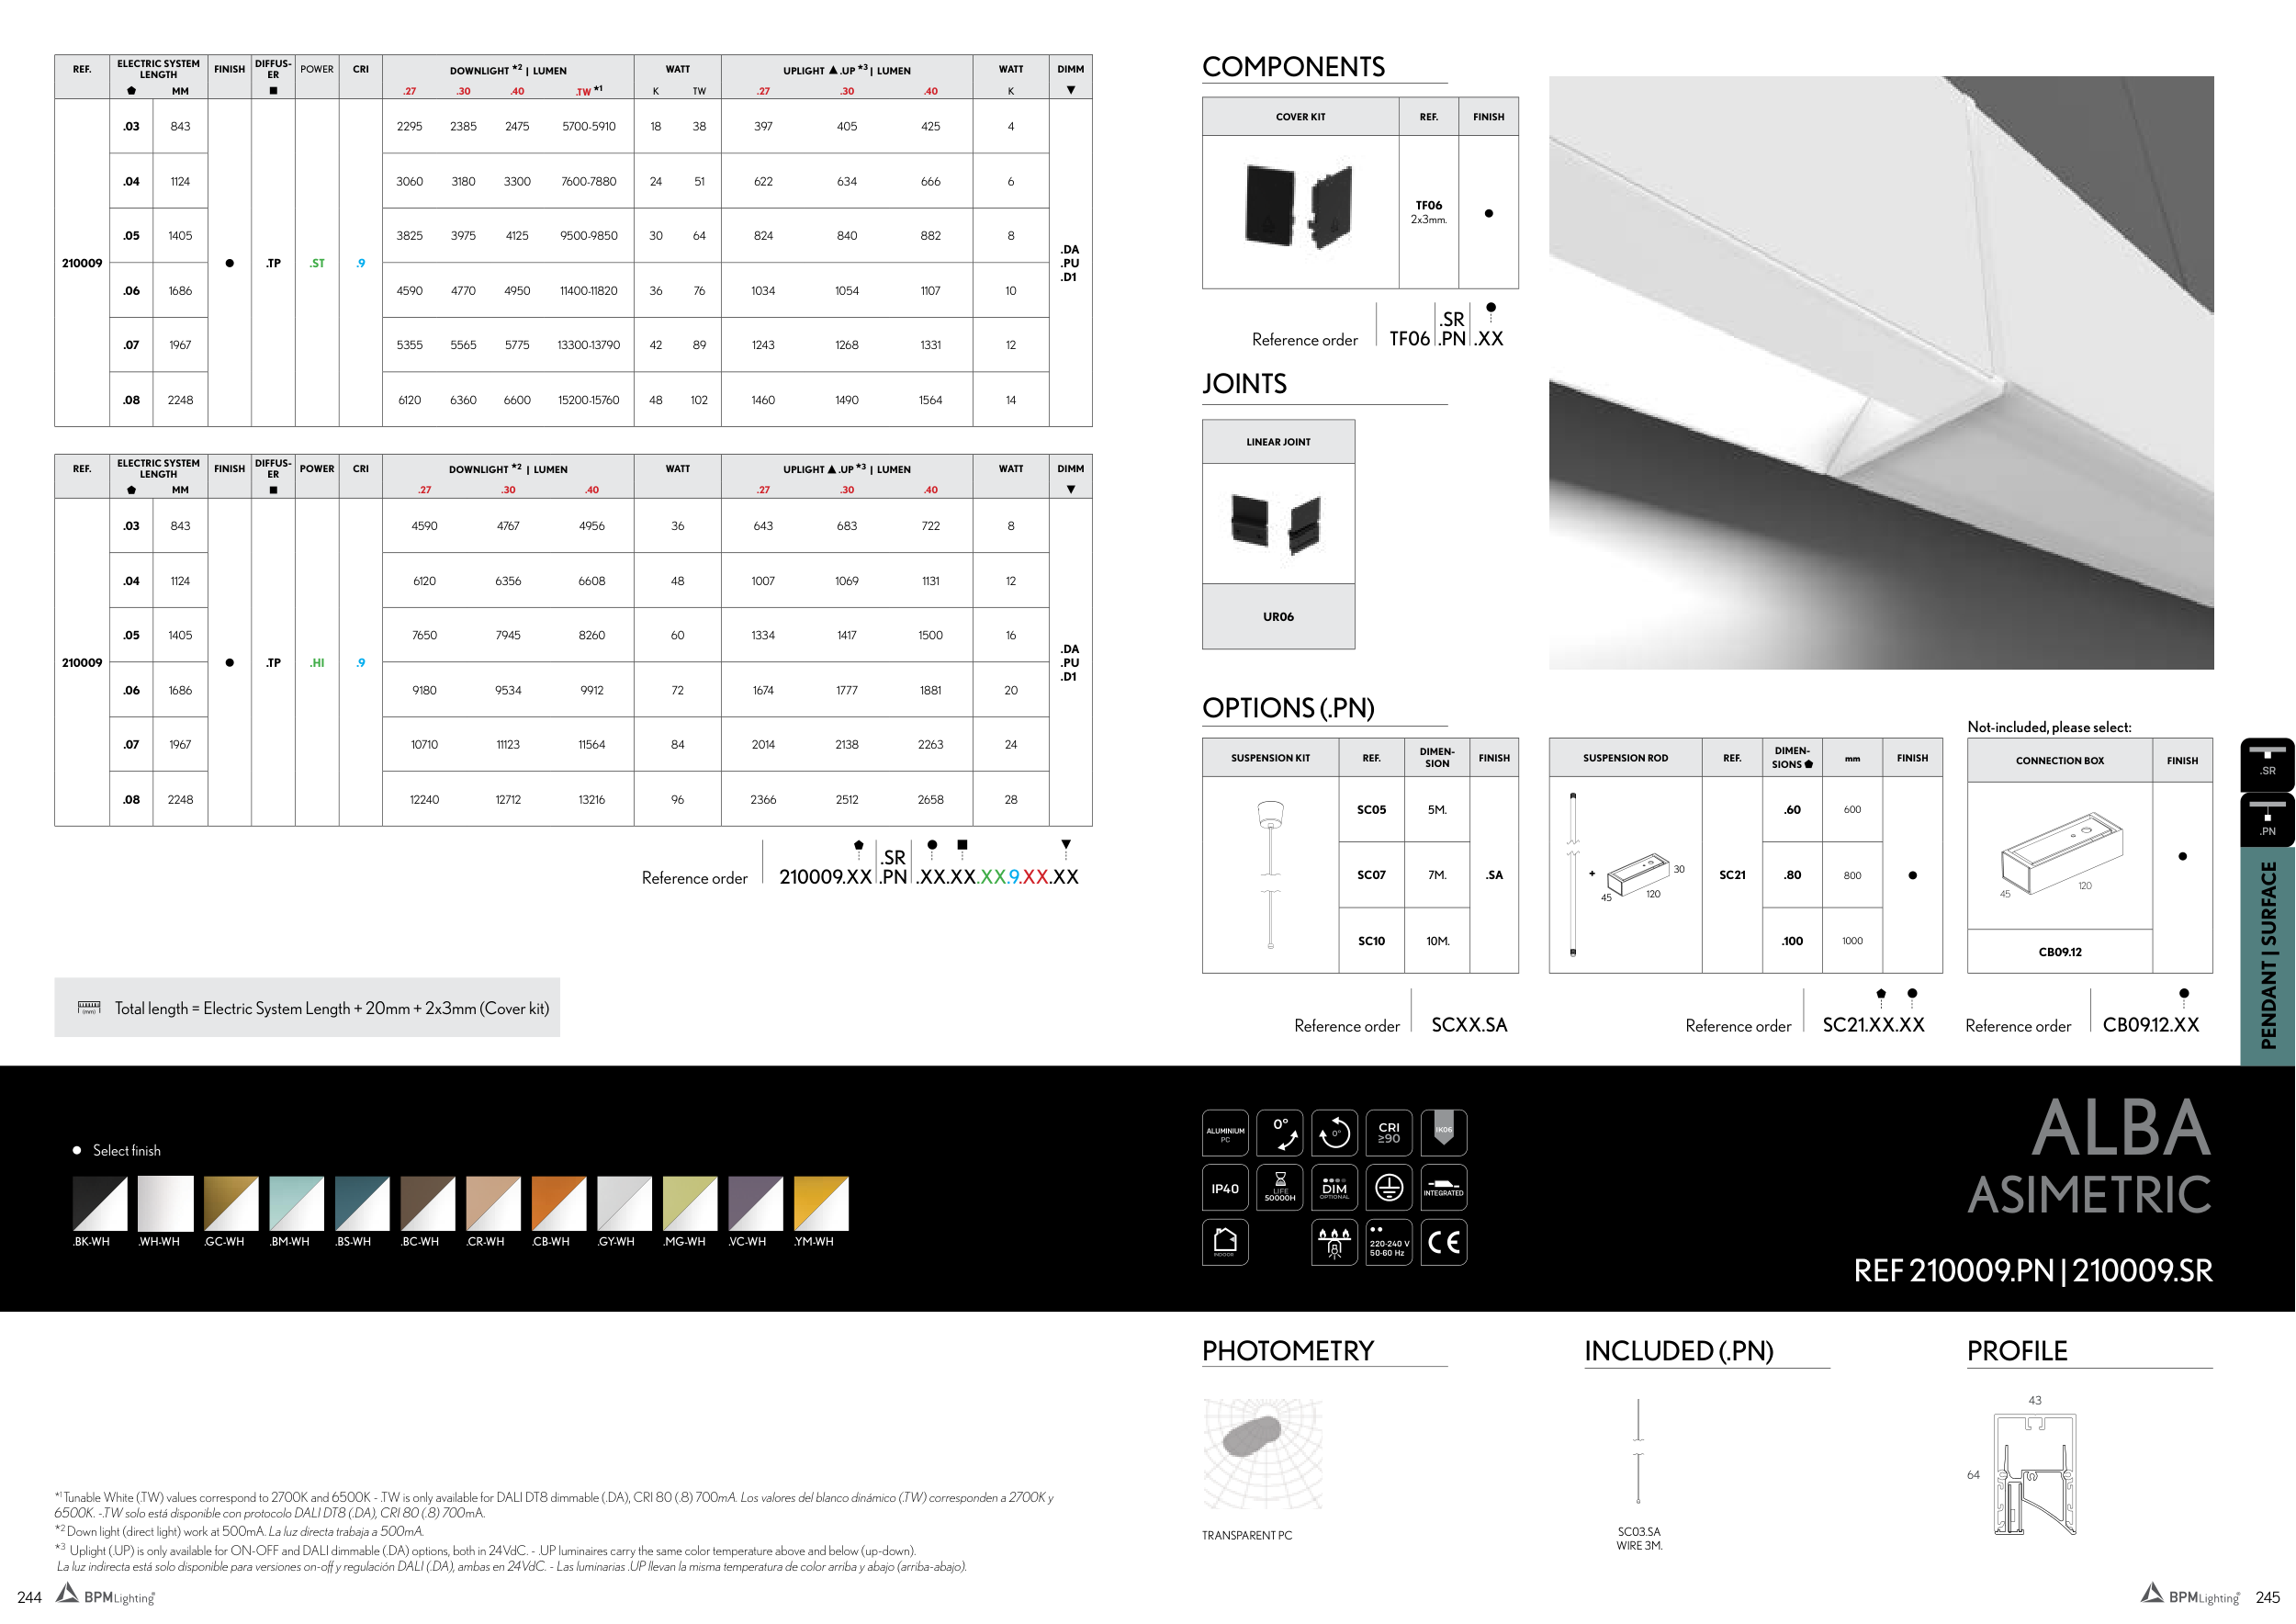
Task: Click the BPM Lighting logo bottom left
Action: 106,1595
